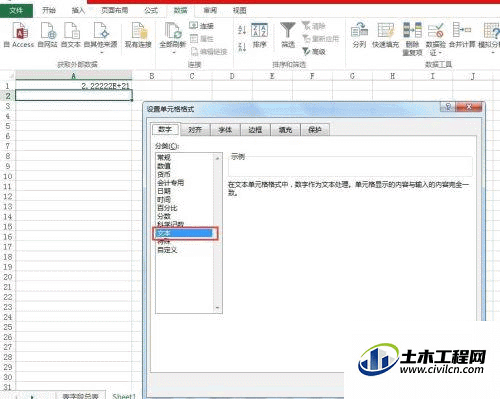The height and width of the screenshot is (399, 500).
Task: Select cell A1 showing 2.22222E+21
Action: click(x=74, y=86)
